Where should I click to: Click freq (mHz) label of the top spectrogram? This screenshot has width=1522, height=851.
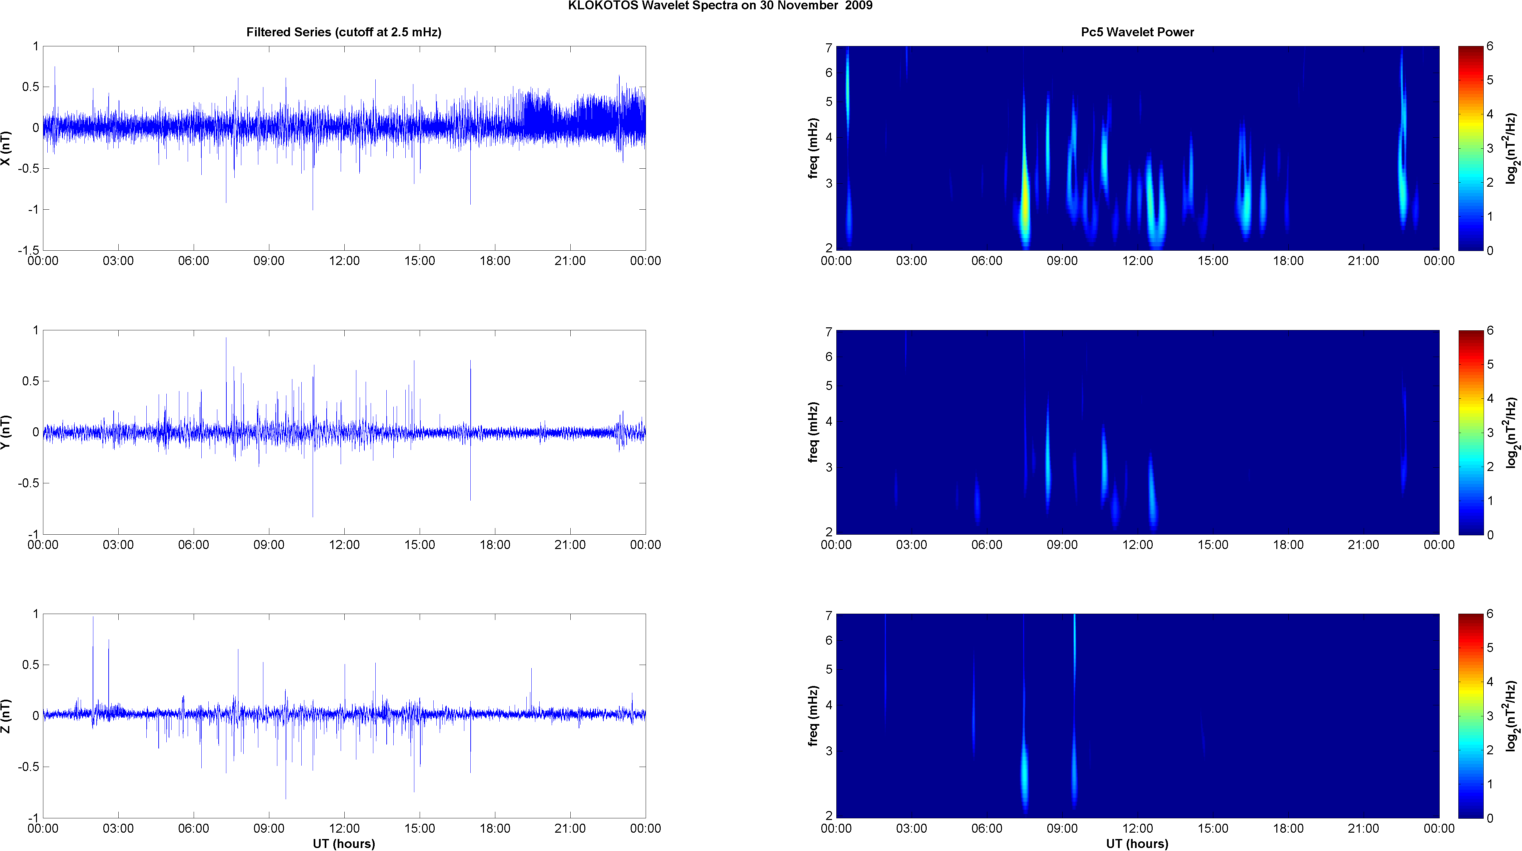coord(814,148)
